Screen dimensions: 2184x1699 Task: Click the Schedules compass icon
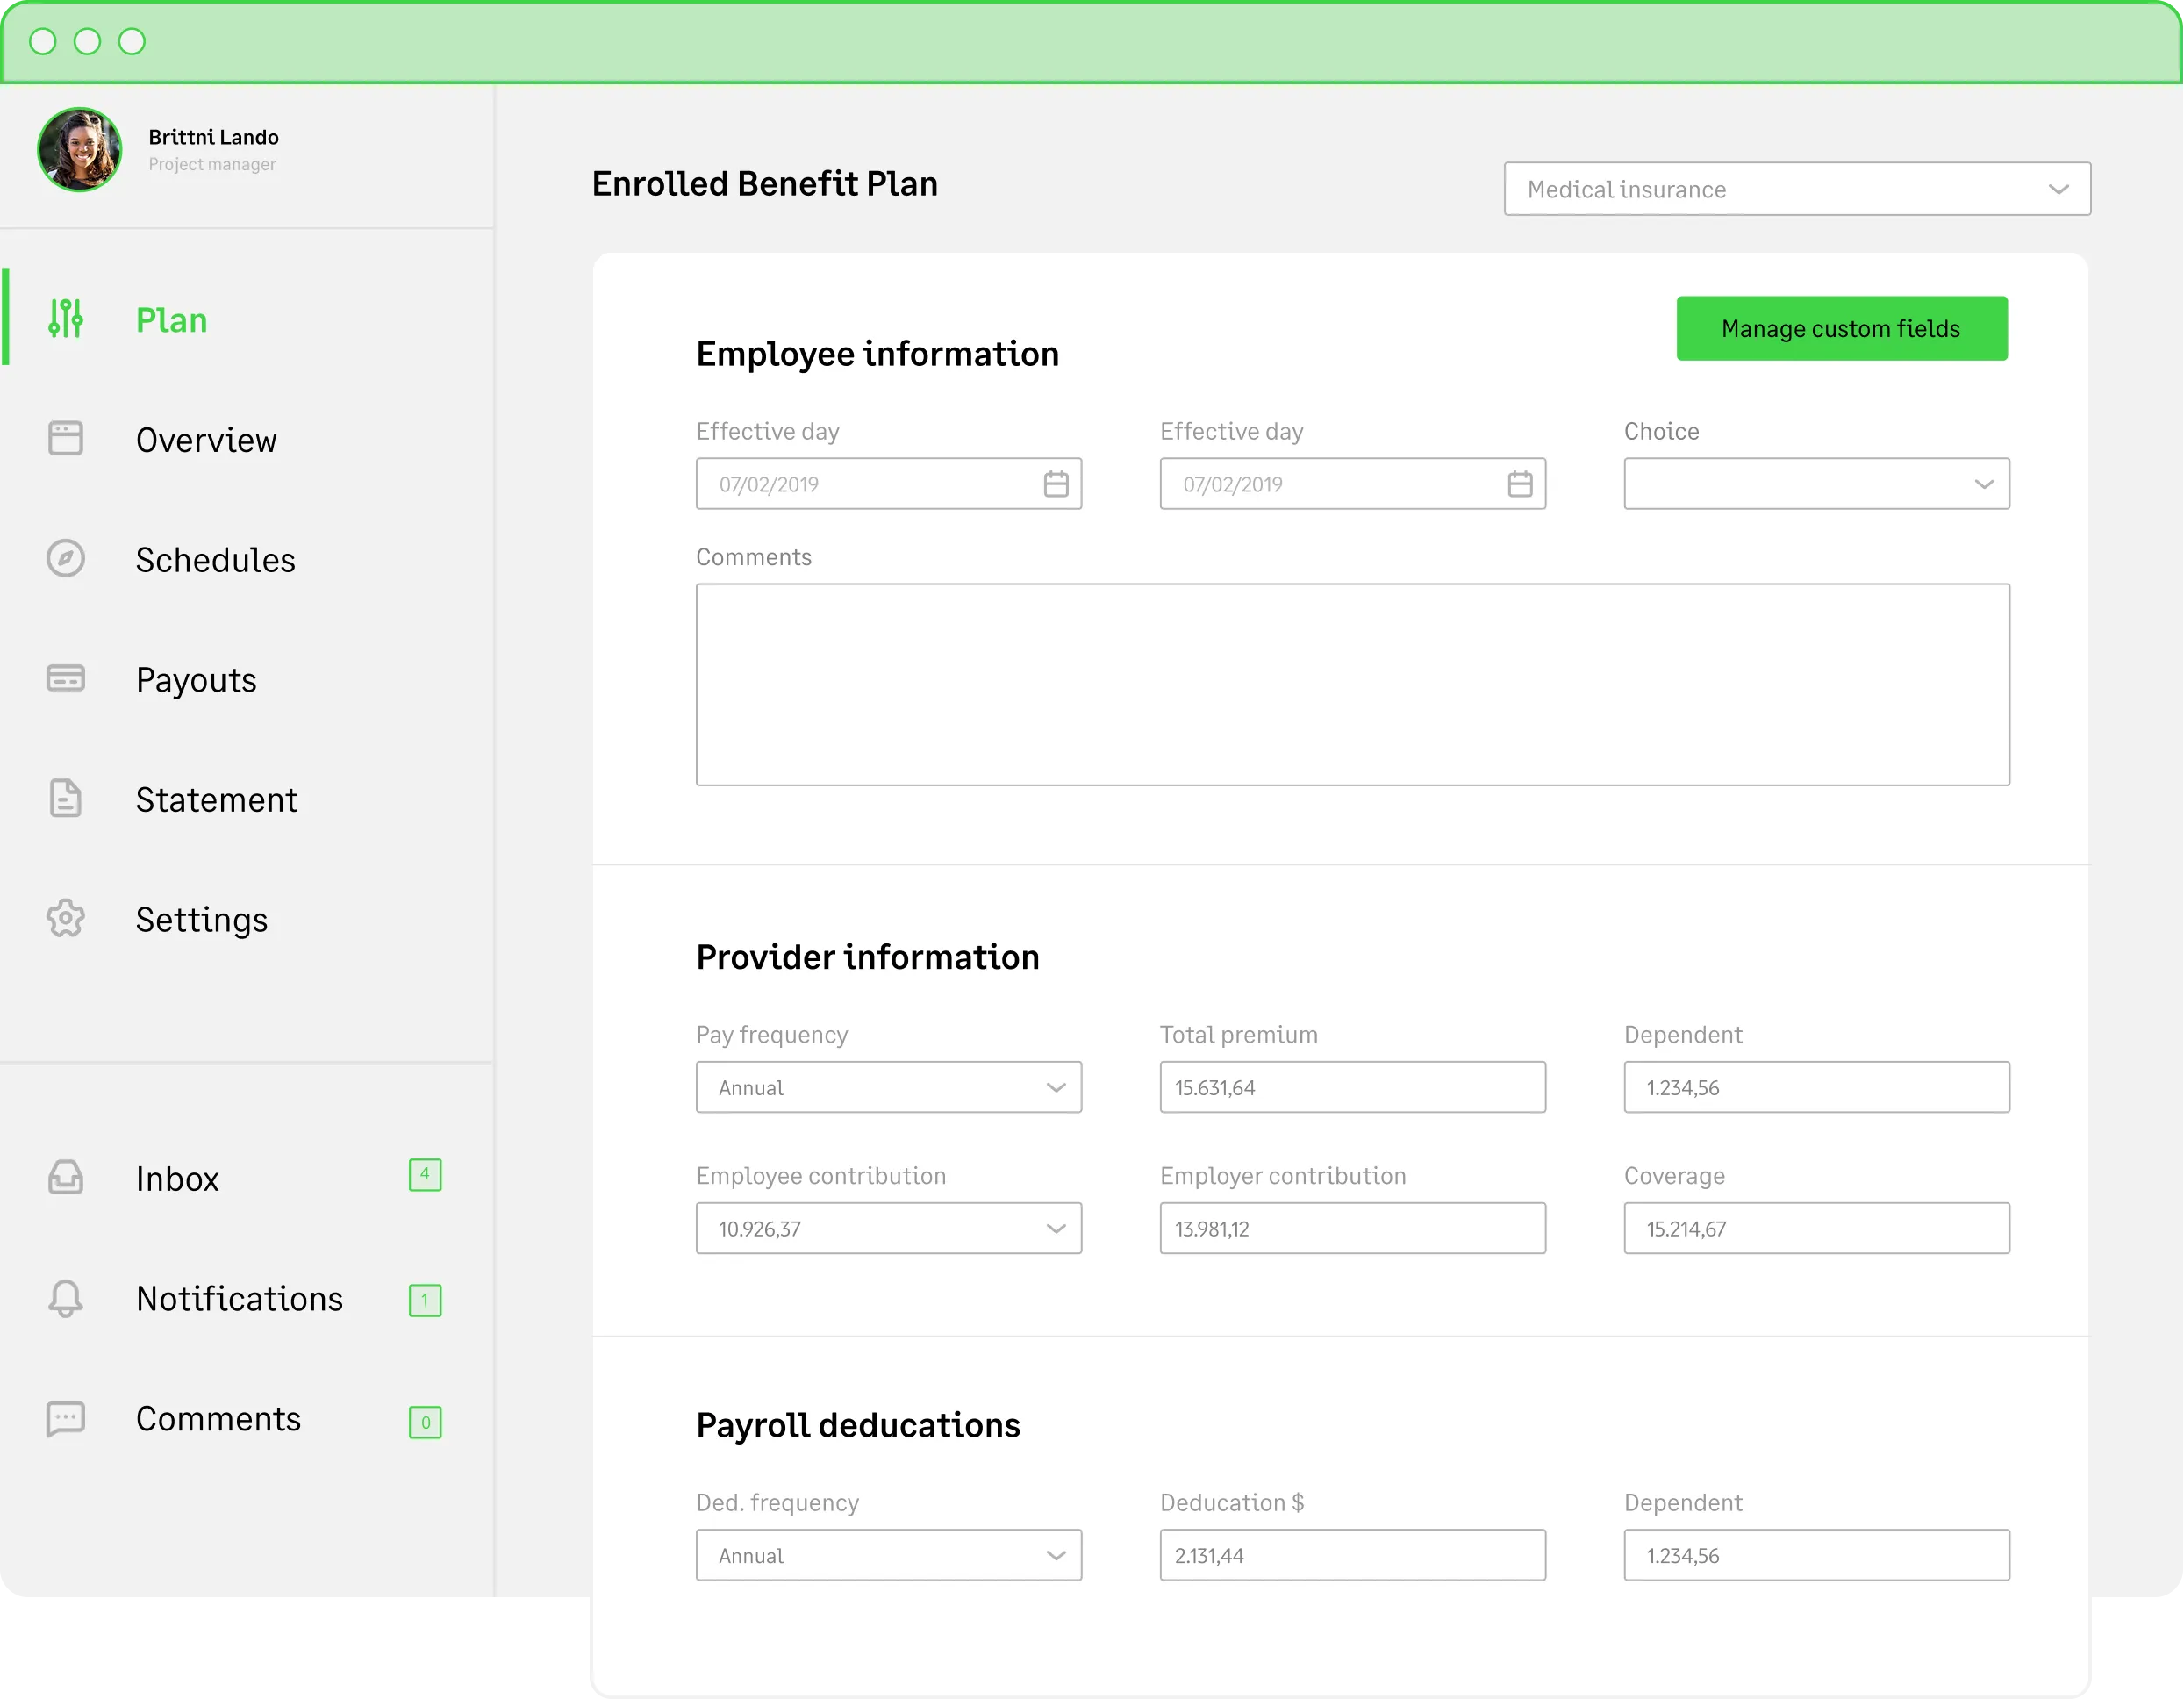66,559
